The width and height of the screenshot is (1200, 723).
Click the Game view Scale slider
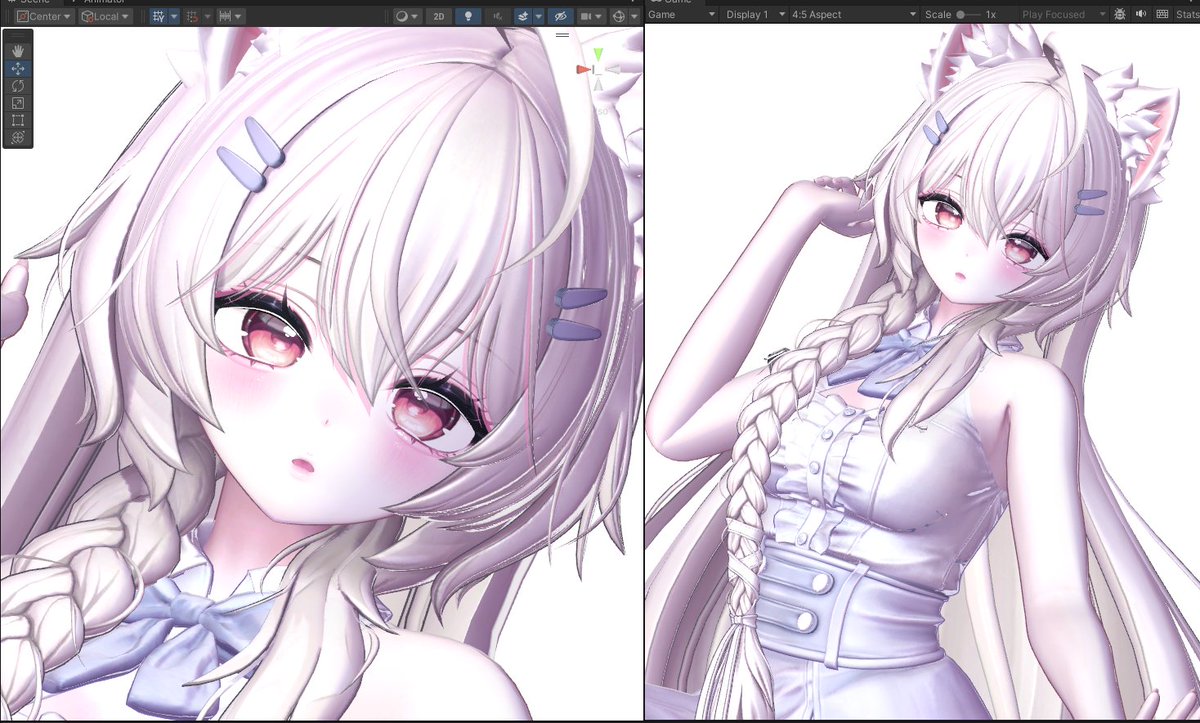click(968, 15)
